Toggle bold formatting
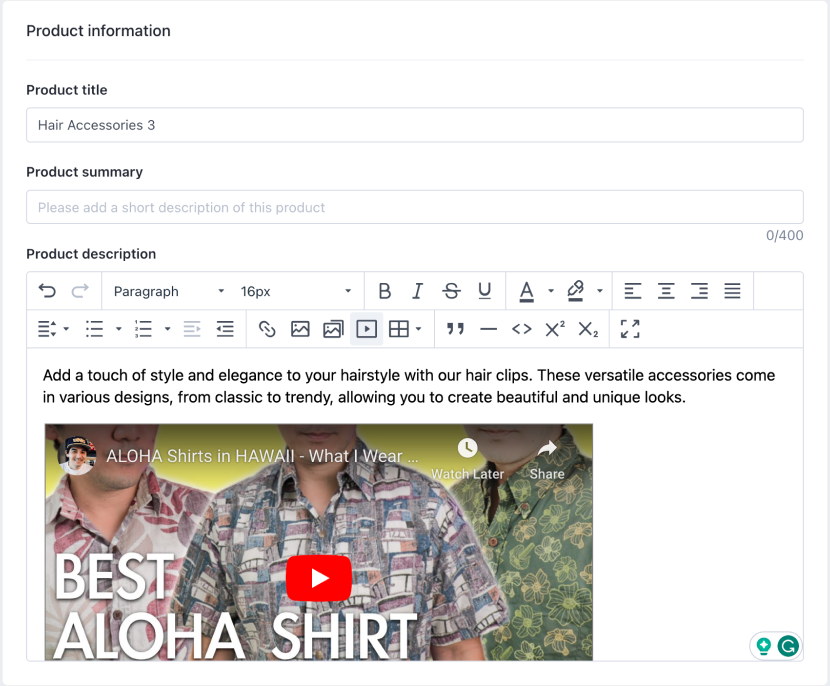Viewport: 830px width, 686px height. (385, 291)
